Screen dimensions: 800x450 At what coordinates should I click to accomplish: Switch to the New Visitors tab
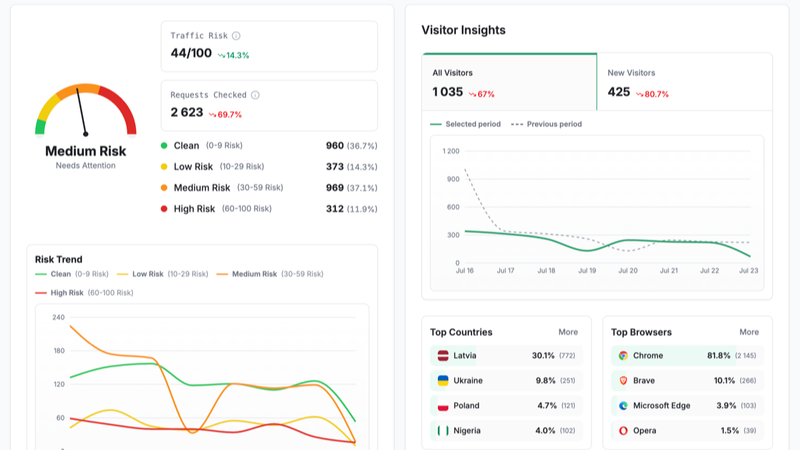point(685,82)
